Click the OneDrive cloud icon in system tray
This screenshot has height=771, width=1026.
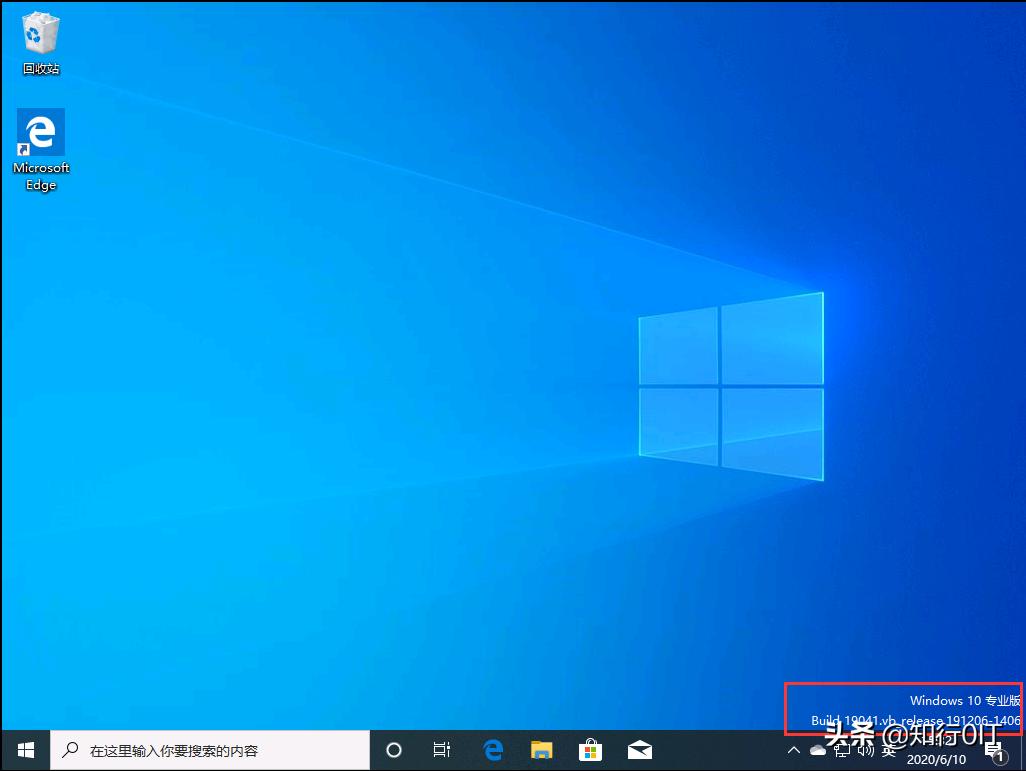pyautogui.click(x=818, y=750)
